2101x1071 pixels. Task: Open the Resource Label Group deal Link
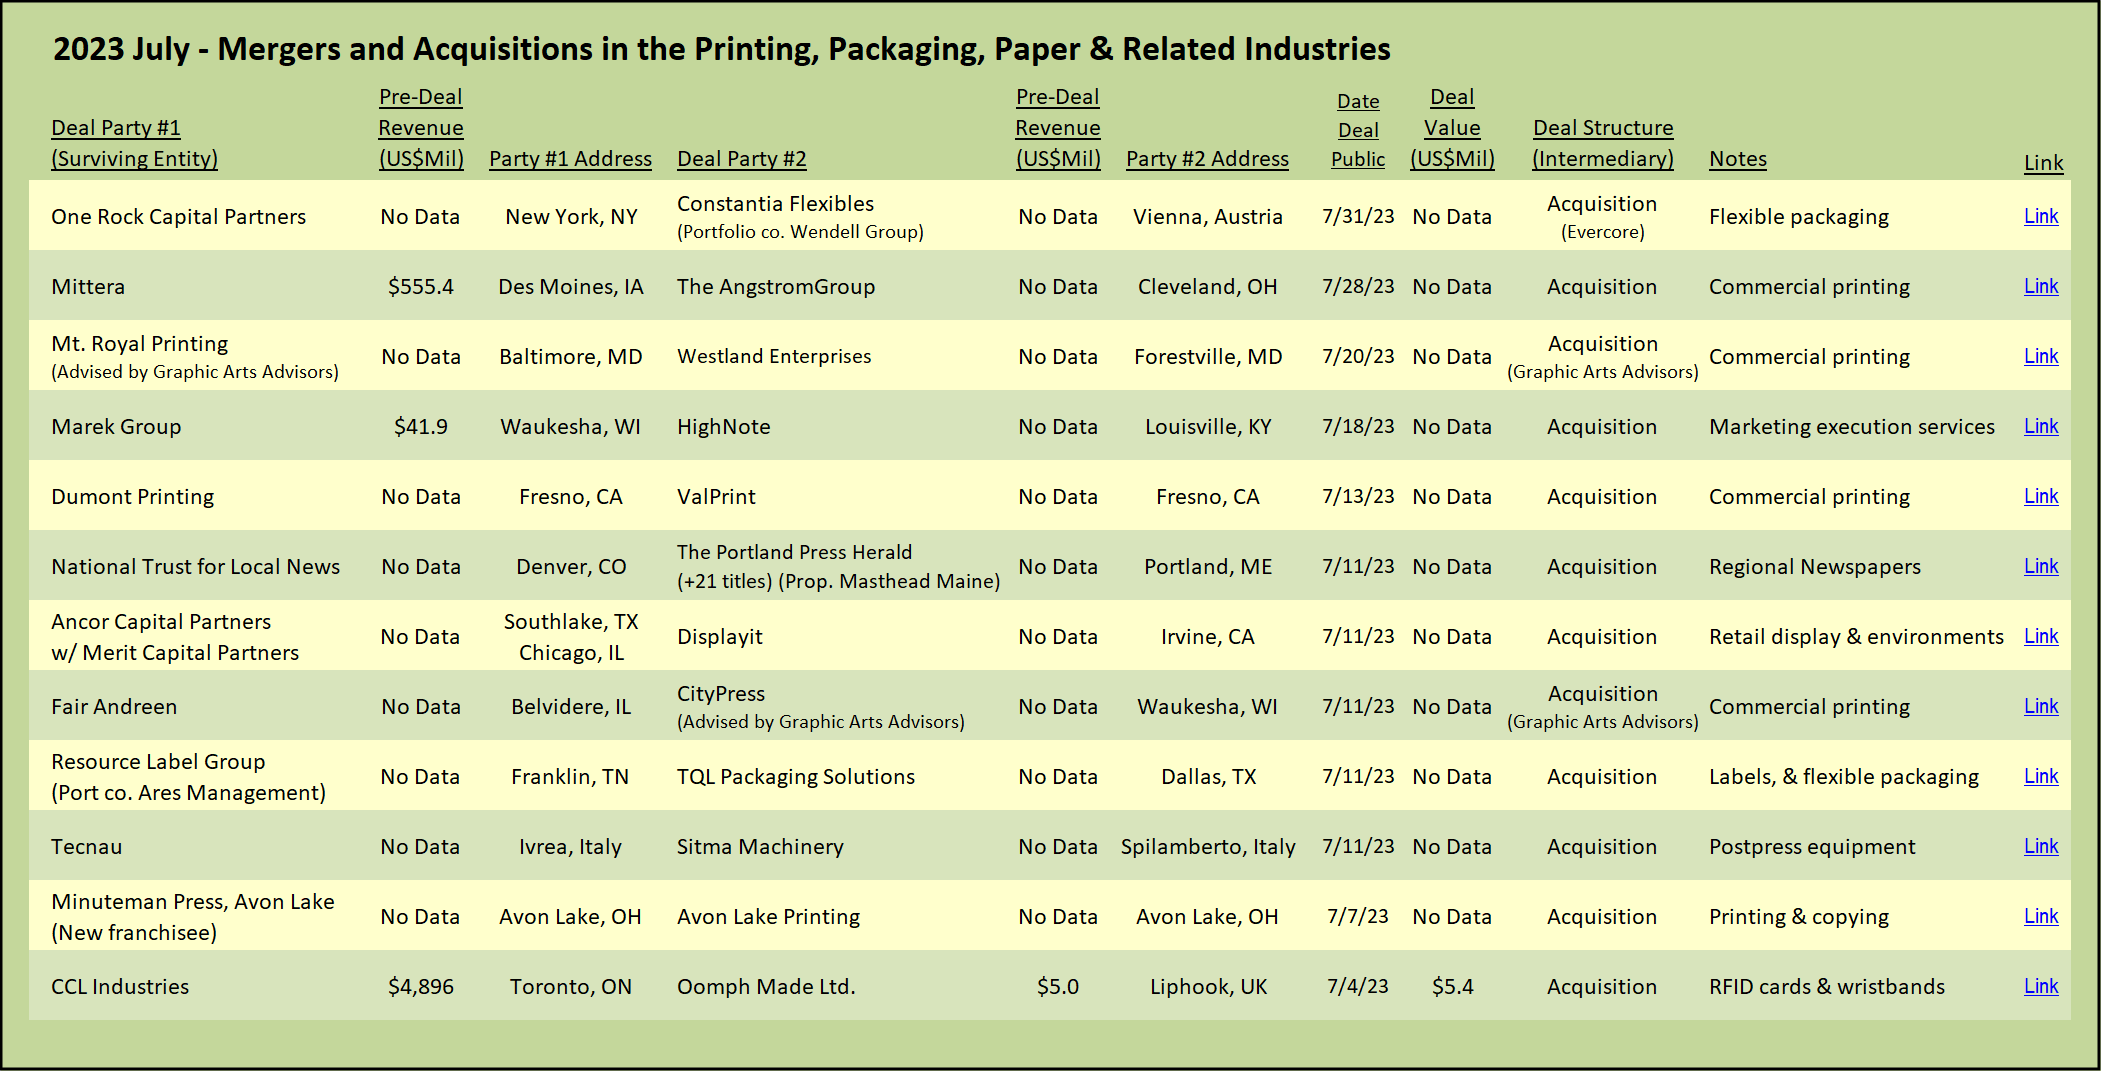[2040, 776]
